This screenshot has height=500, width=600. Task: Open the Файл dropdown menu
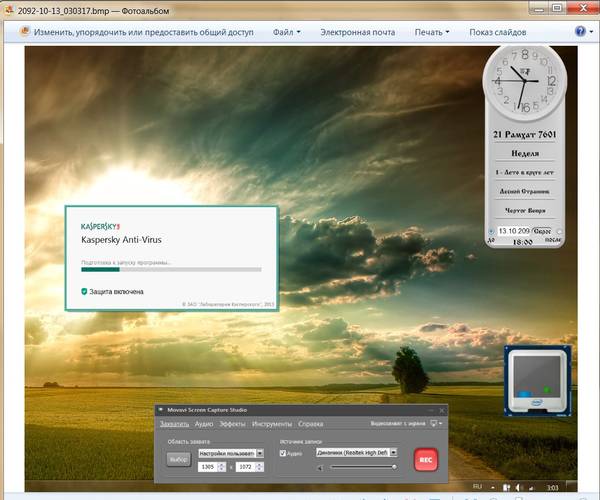pos(284,32)
